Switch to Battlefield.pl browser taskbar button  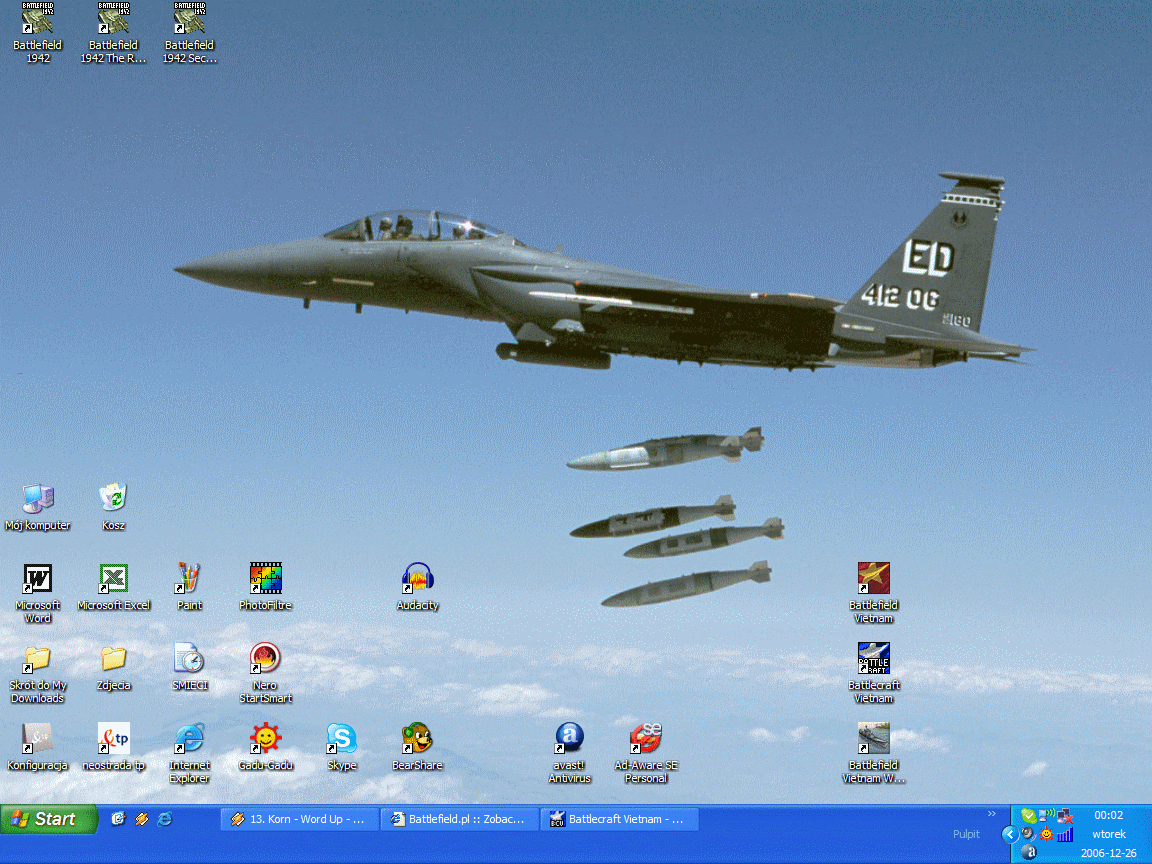tap(459, 819)
